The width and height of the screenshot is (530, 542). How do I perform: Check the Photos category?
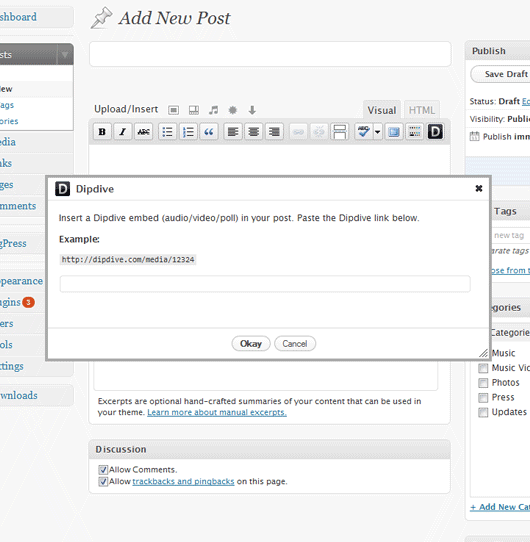[483, 383]
